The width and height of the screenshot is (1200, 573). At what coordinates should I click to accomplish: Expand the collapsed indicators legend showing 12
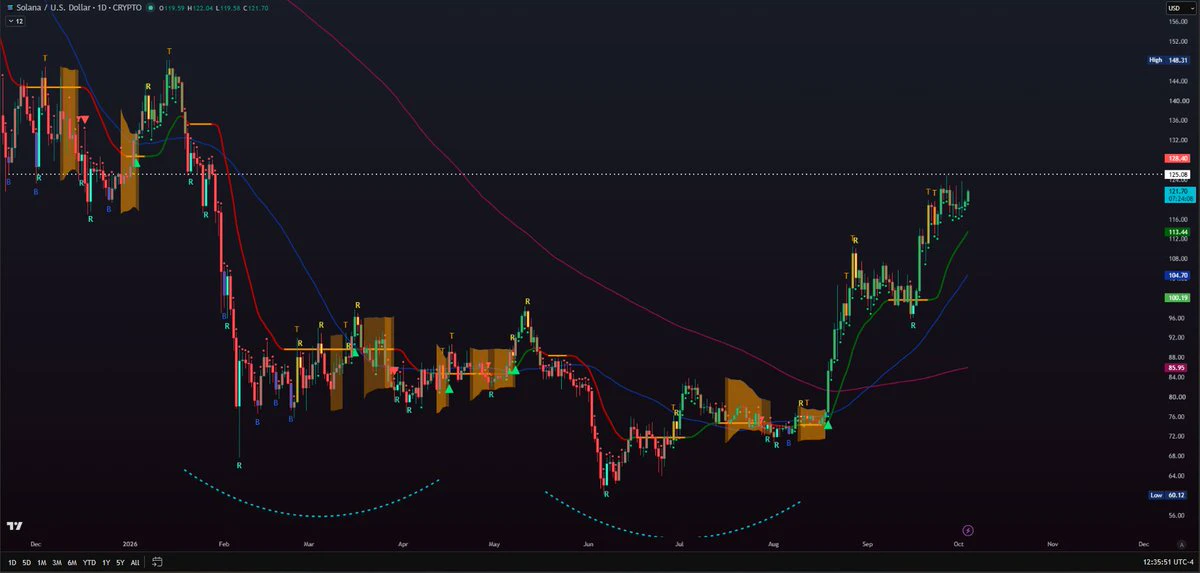(14, 20)
